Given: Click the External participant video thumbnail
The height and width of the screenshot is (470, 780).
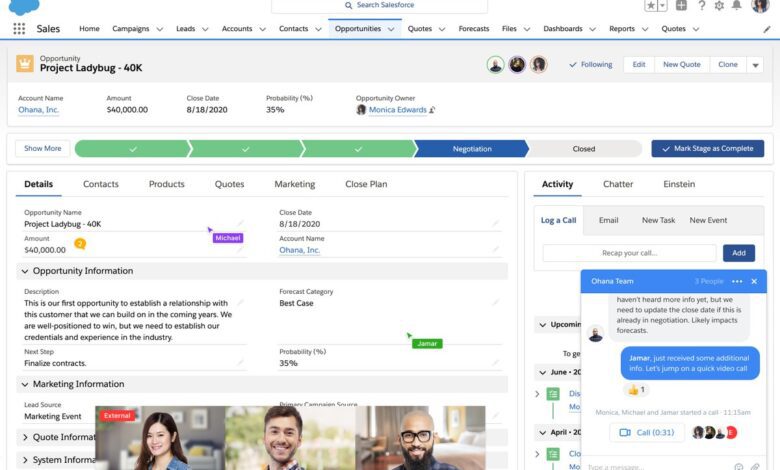Looking at the screenshot, I should tap(160, 438).
